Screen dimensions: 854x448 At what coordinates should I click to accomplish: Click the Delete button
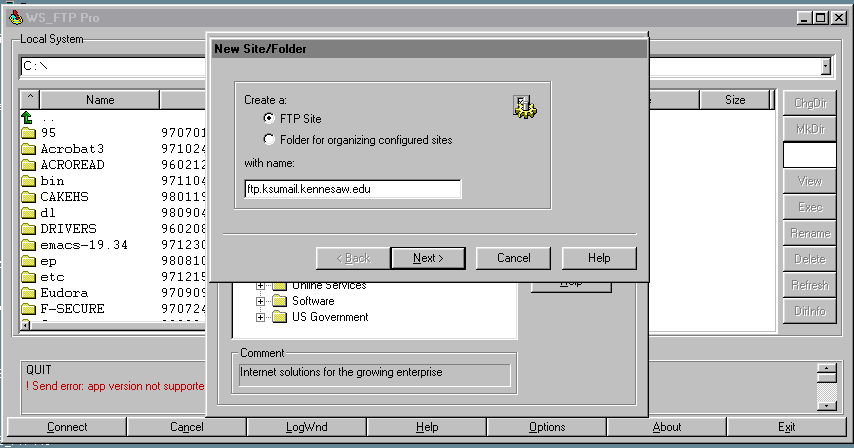810,259
